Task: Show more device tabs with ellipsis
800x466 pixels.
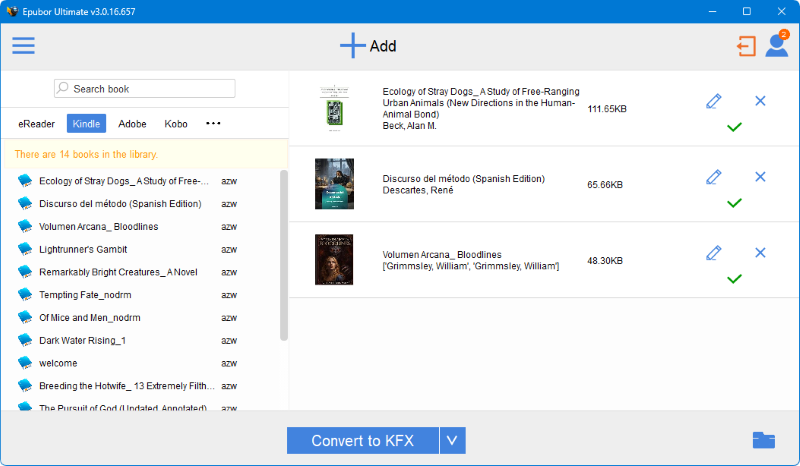Action: (213, 124)
